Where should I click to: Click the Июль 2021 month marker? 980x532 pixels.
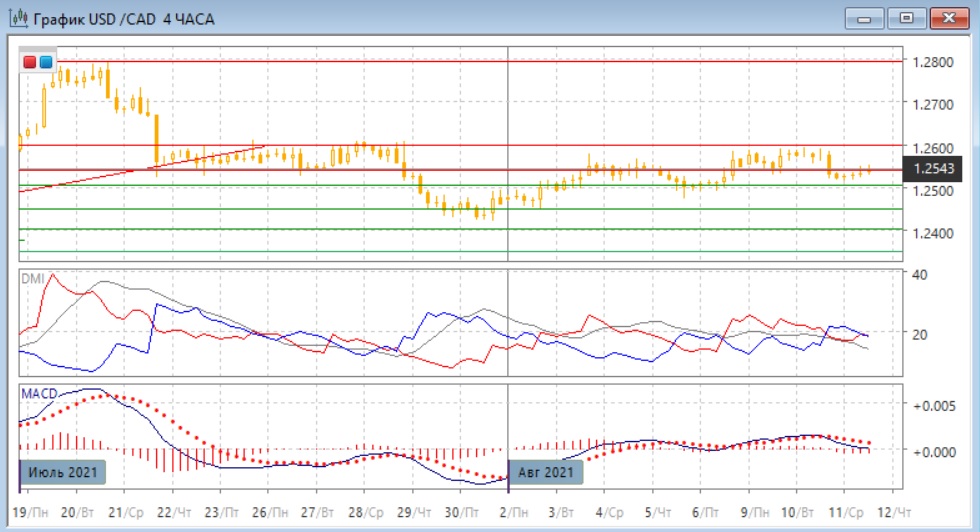pos(62,471)
